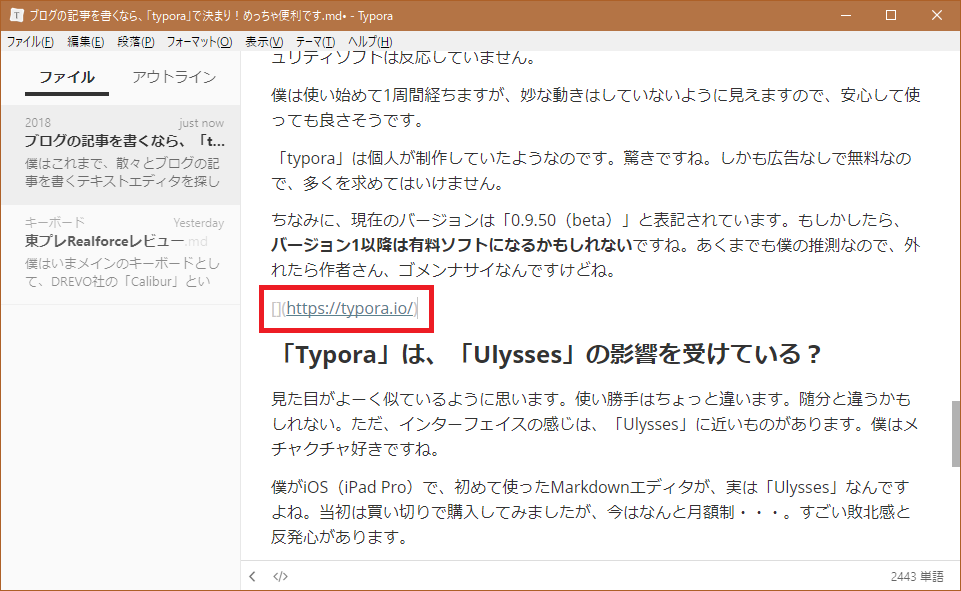Click the https://typora.io/ link
This screenshot has width=961, height=591.
pyautogui.click(x=350, y=308)
